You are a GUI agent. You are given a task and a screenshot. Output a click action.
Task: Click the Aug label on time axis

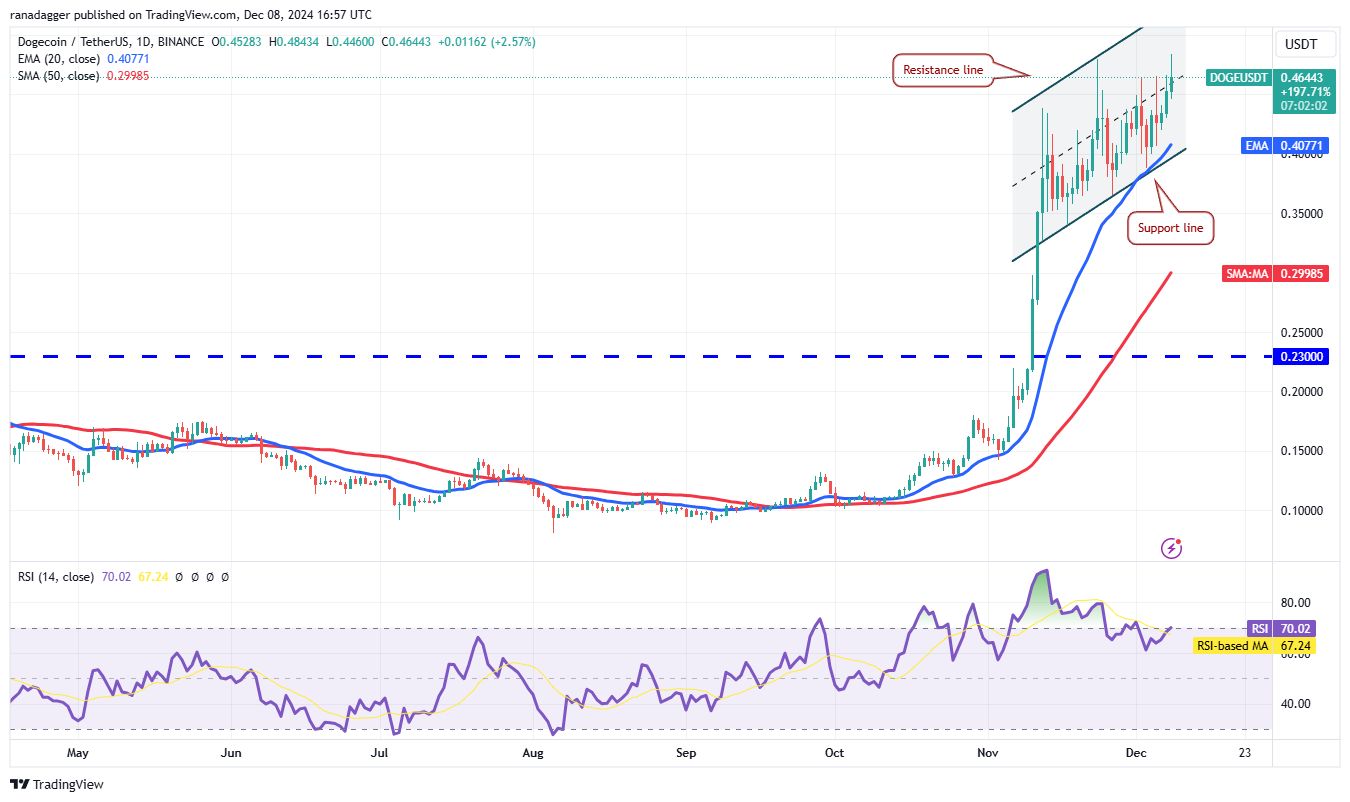click(x=532, y=752)
